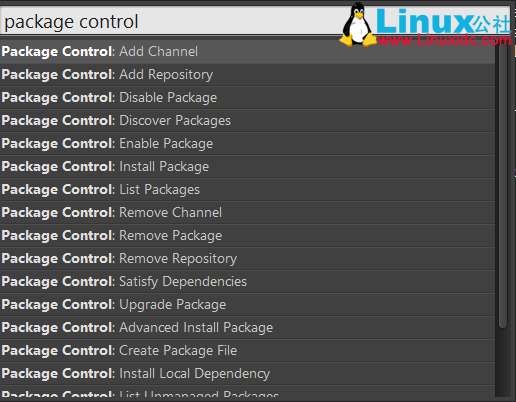Select Package Control: Upgrade Package
The image size is (516, 402).
click(247, 305)
